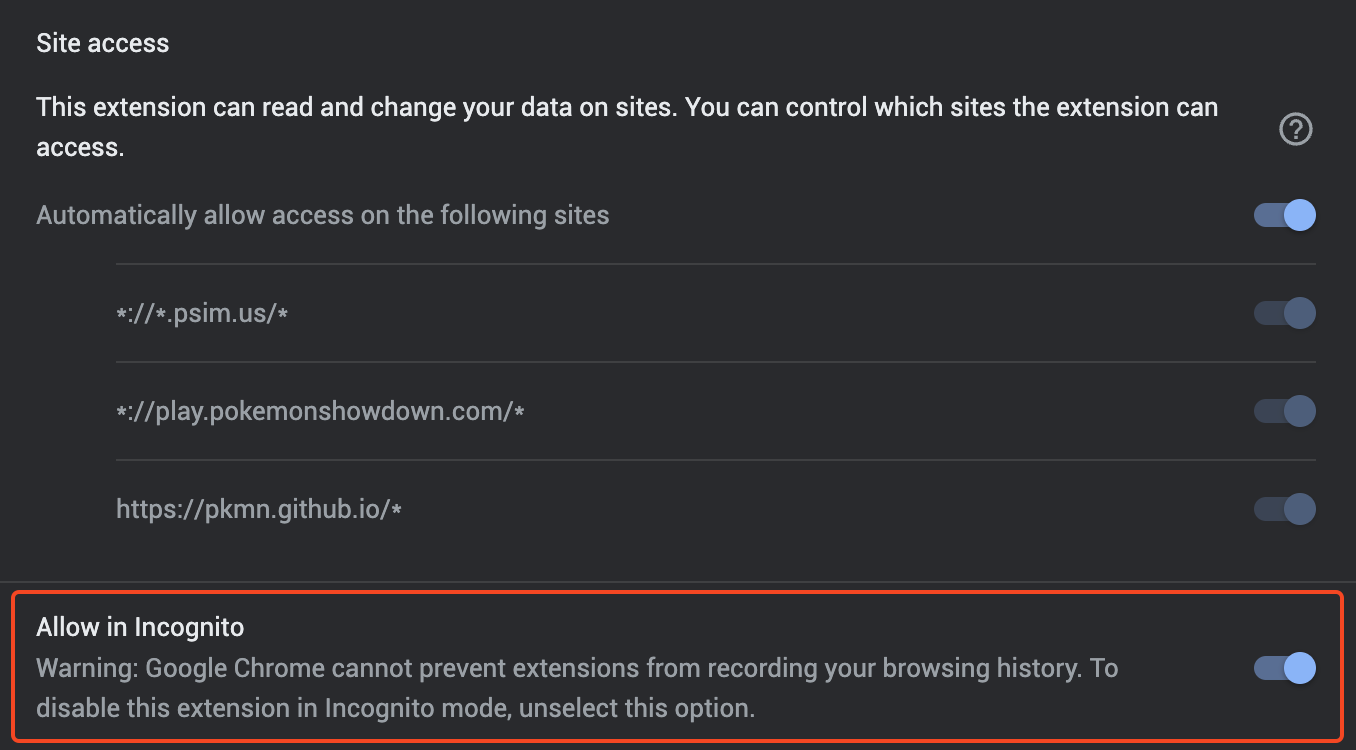Click the "unselect this option" warning line
The image size is (1356, 750).
[x=395, y=709]
